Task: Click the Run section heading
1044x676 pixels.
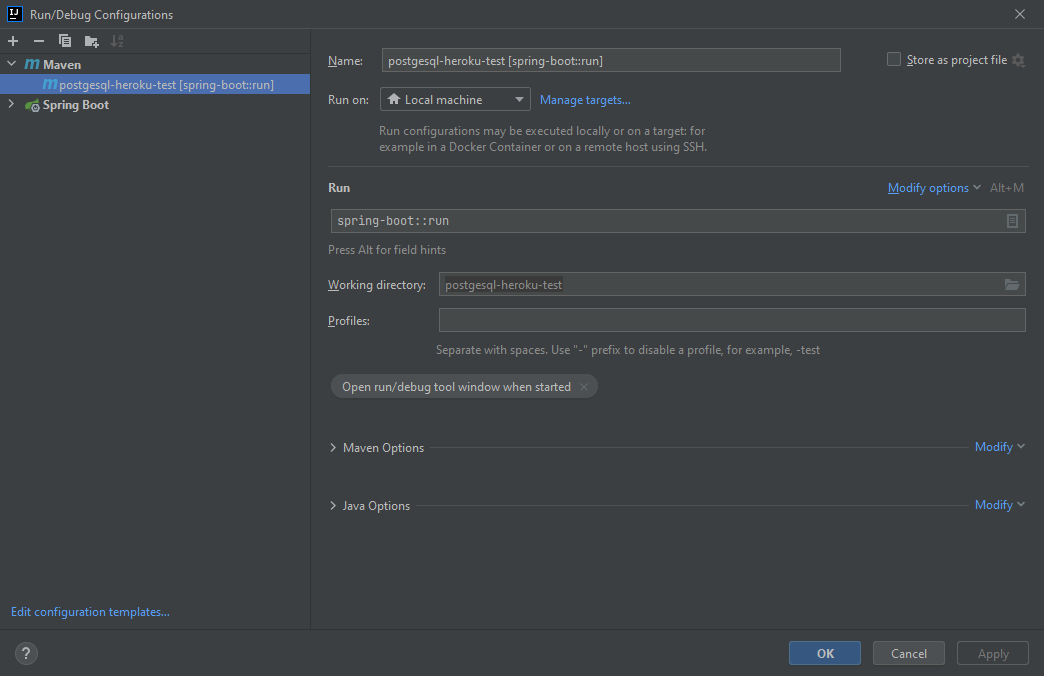Action: point(339,188)
